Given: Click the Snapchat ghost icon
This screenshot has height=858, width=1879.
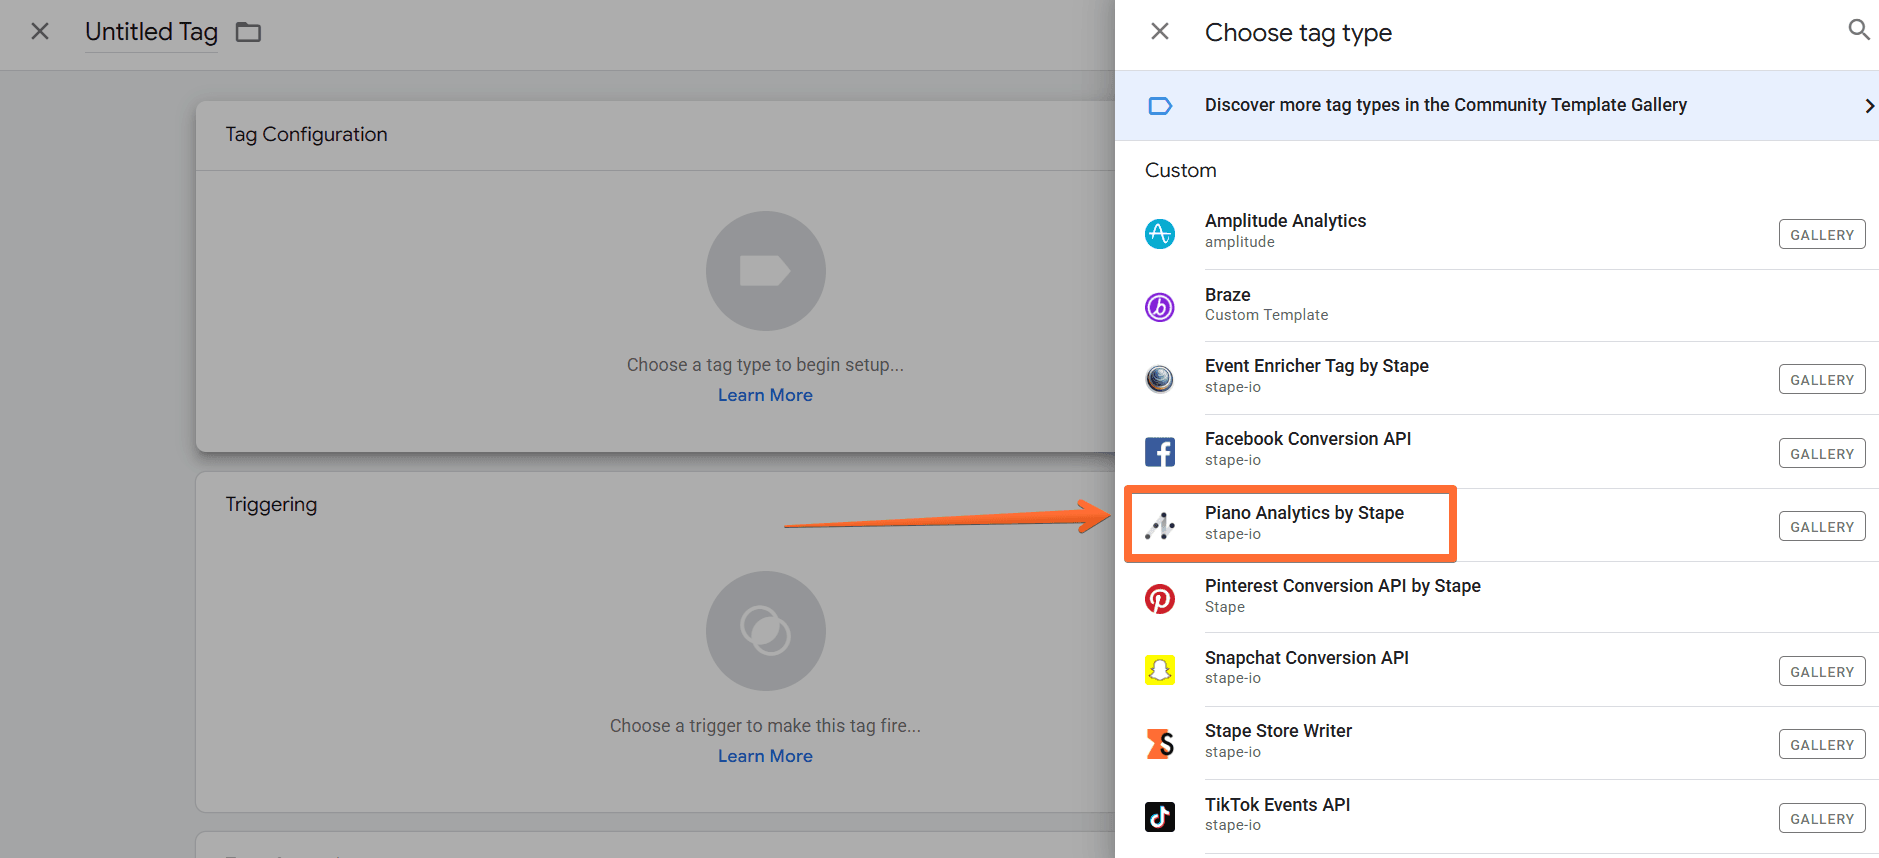Looking at the screenshot, I should [1160, 670].
